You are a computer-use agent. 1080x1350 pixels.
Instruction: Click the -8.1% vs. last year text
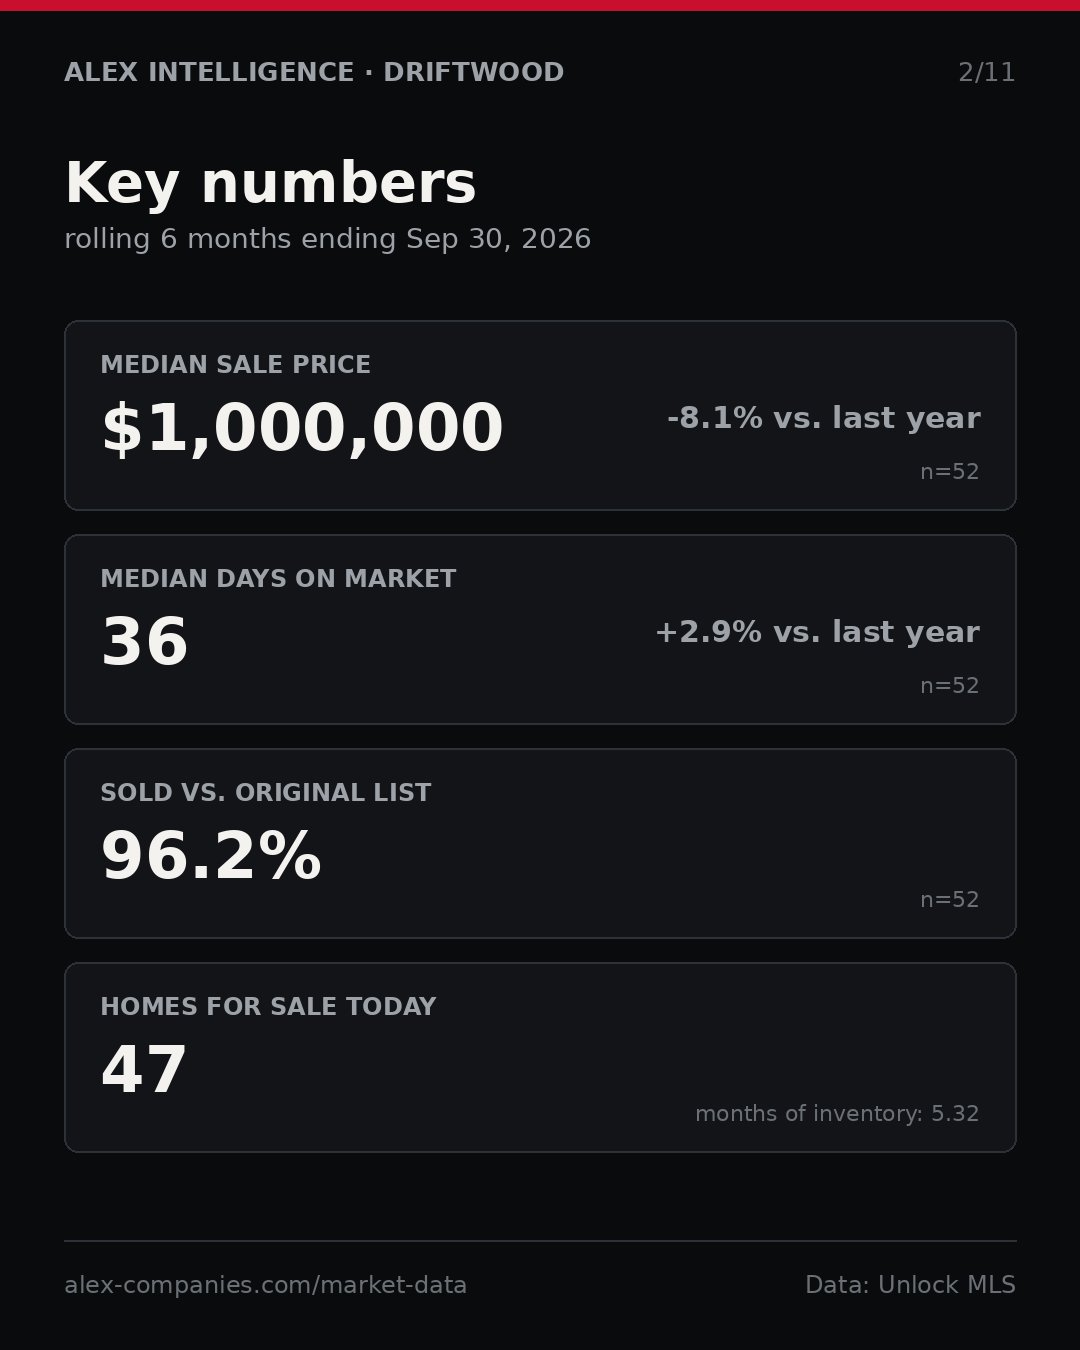click(823, 418)
